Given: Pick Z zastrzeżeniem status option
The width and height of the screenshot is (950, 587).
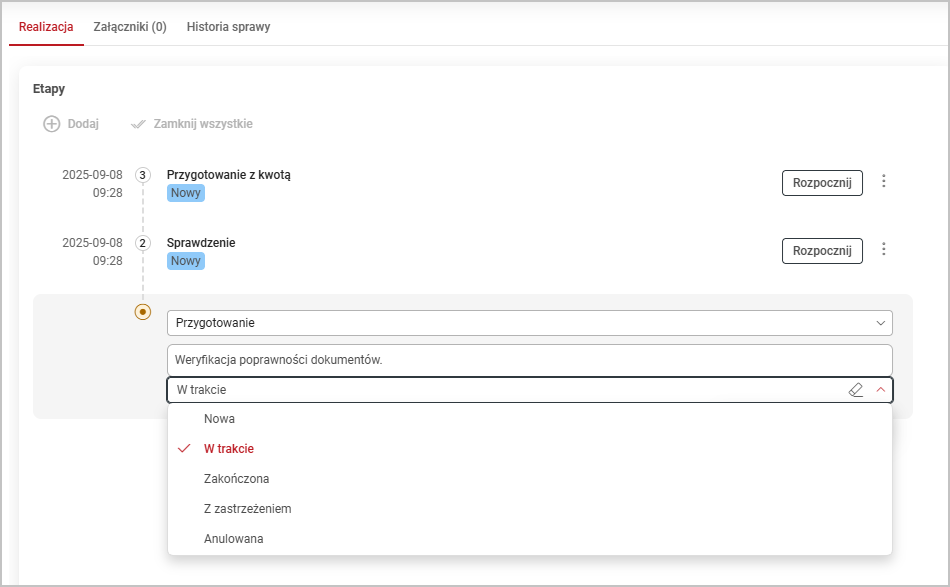Looking at the screenshot, I should click(247, 509).
